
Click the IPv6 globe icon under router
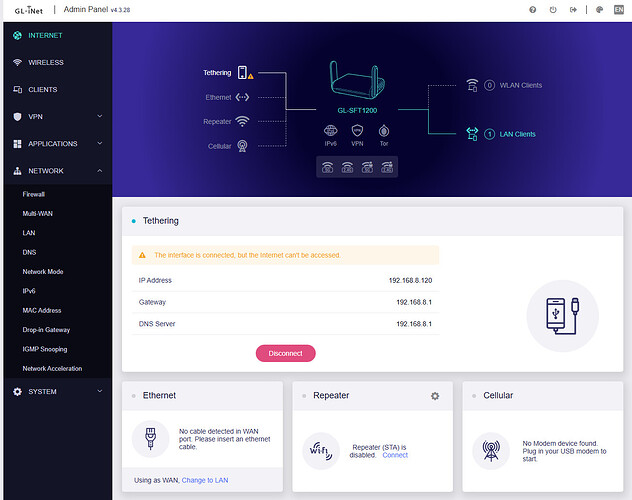pos(331,131)
